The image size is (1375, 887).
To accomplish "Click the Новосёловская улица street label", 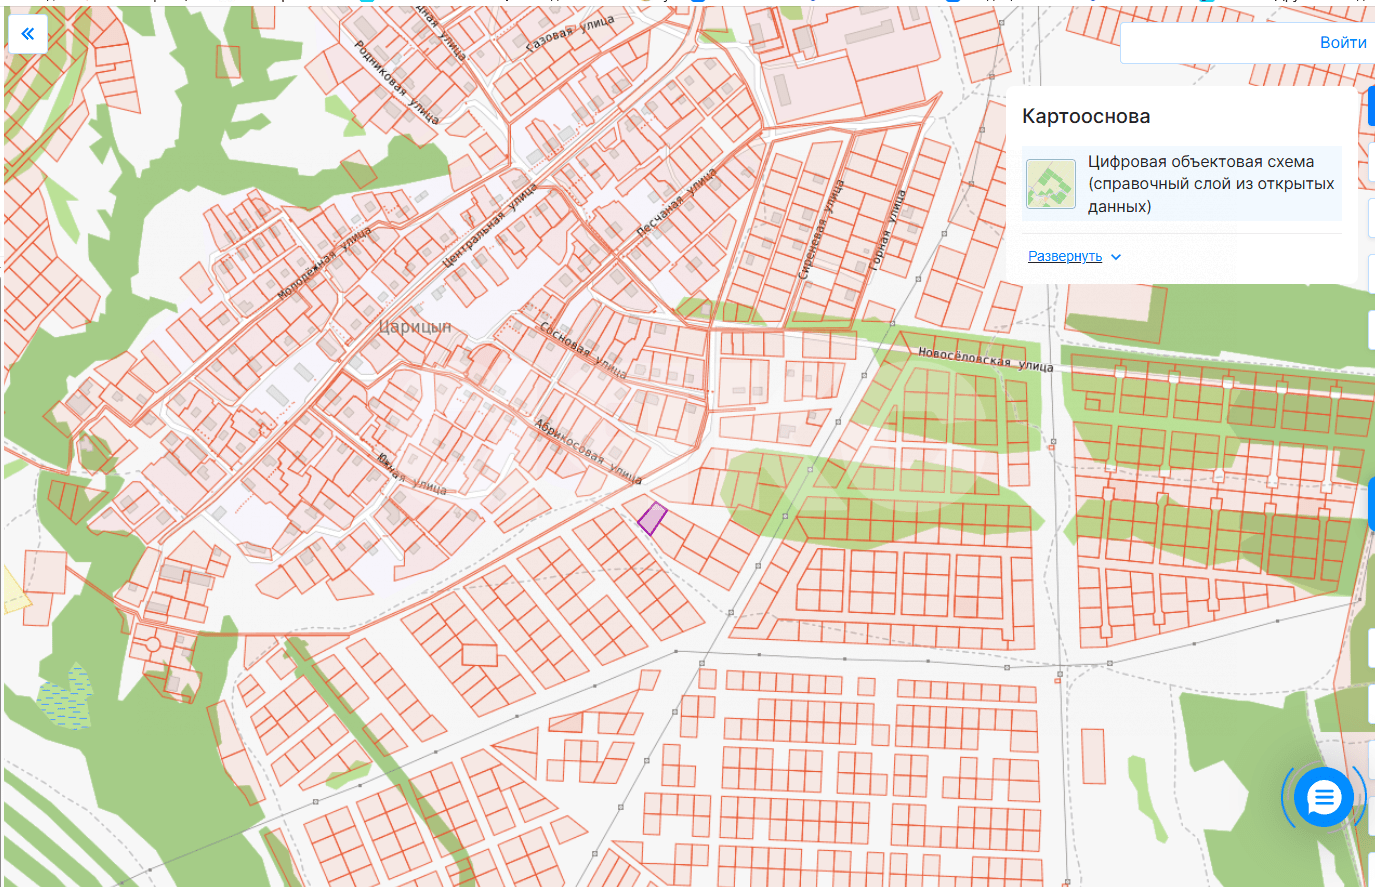I will coord(985,359).
